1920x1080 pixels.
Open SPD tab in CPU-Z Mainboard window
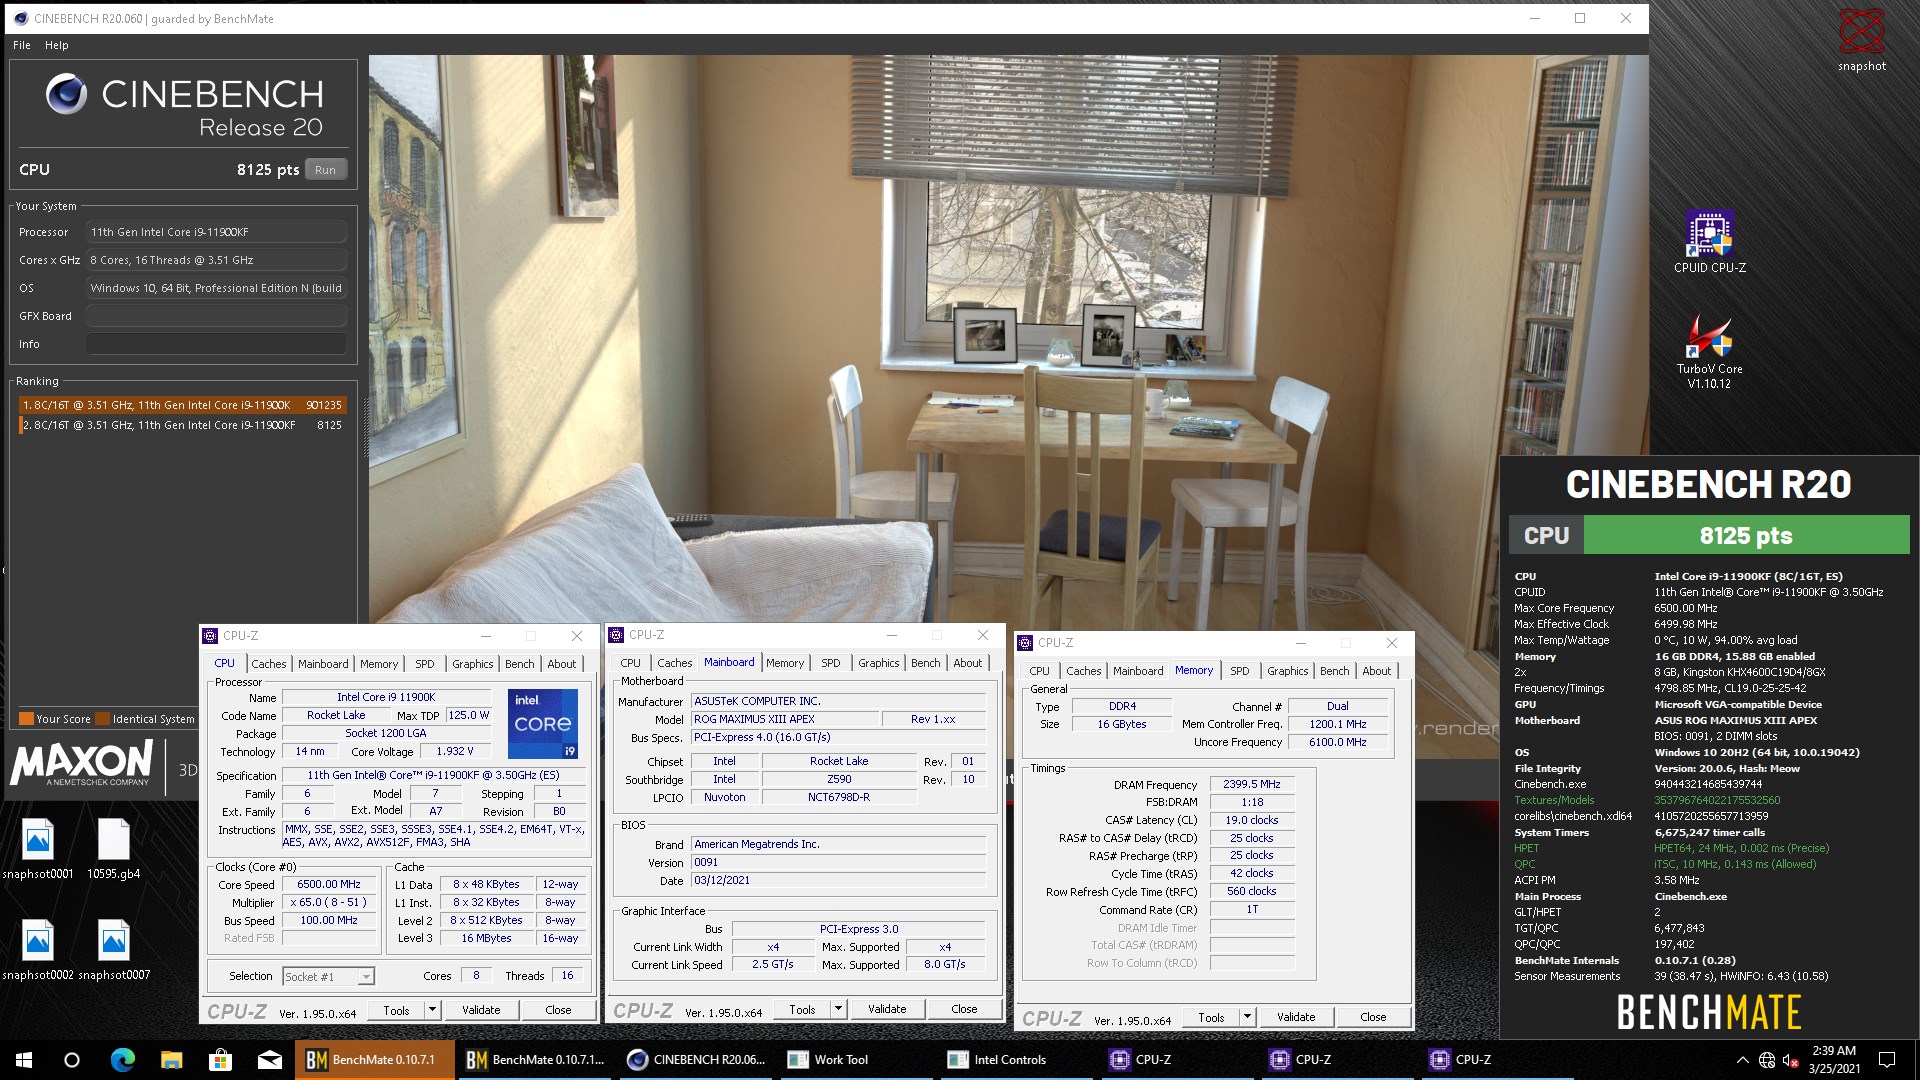[x=830, y=663]
